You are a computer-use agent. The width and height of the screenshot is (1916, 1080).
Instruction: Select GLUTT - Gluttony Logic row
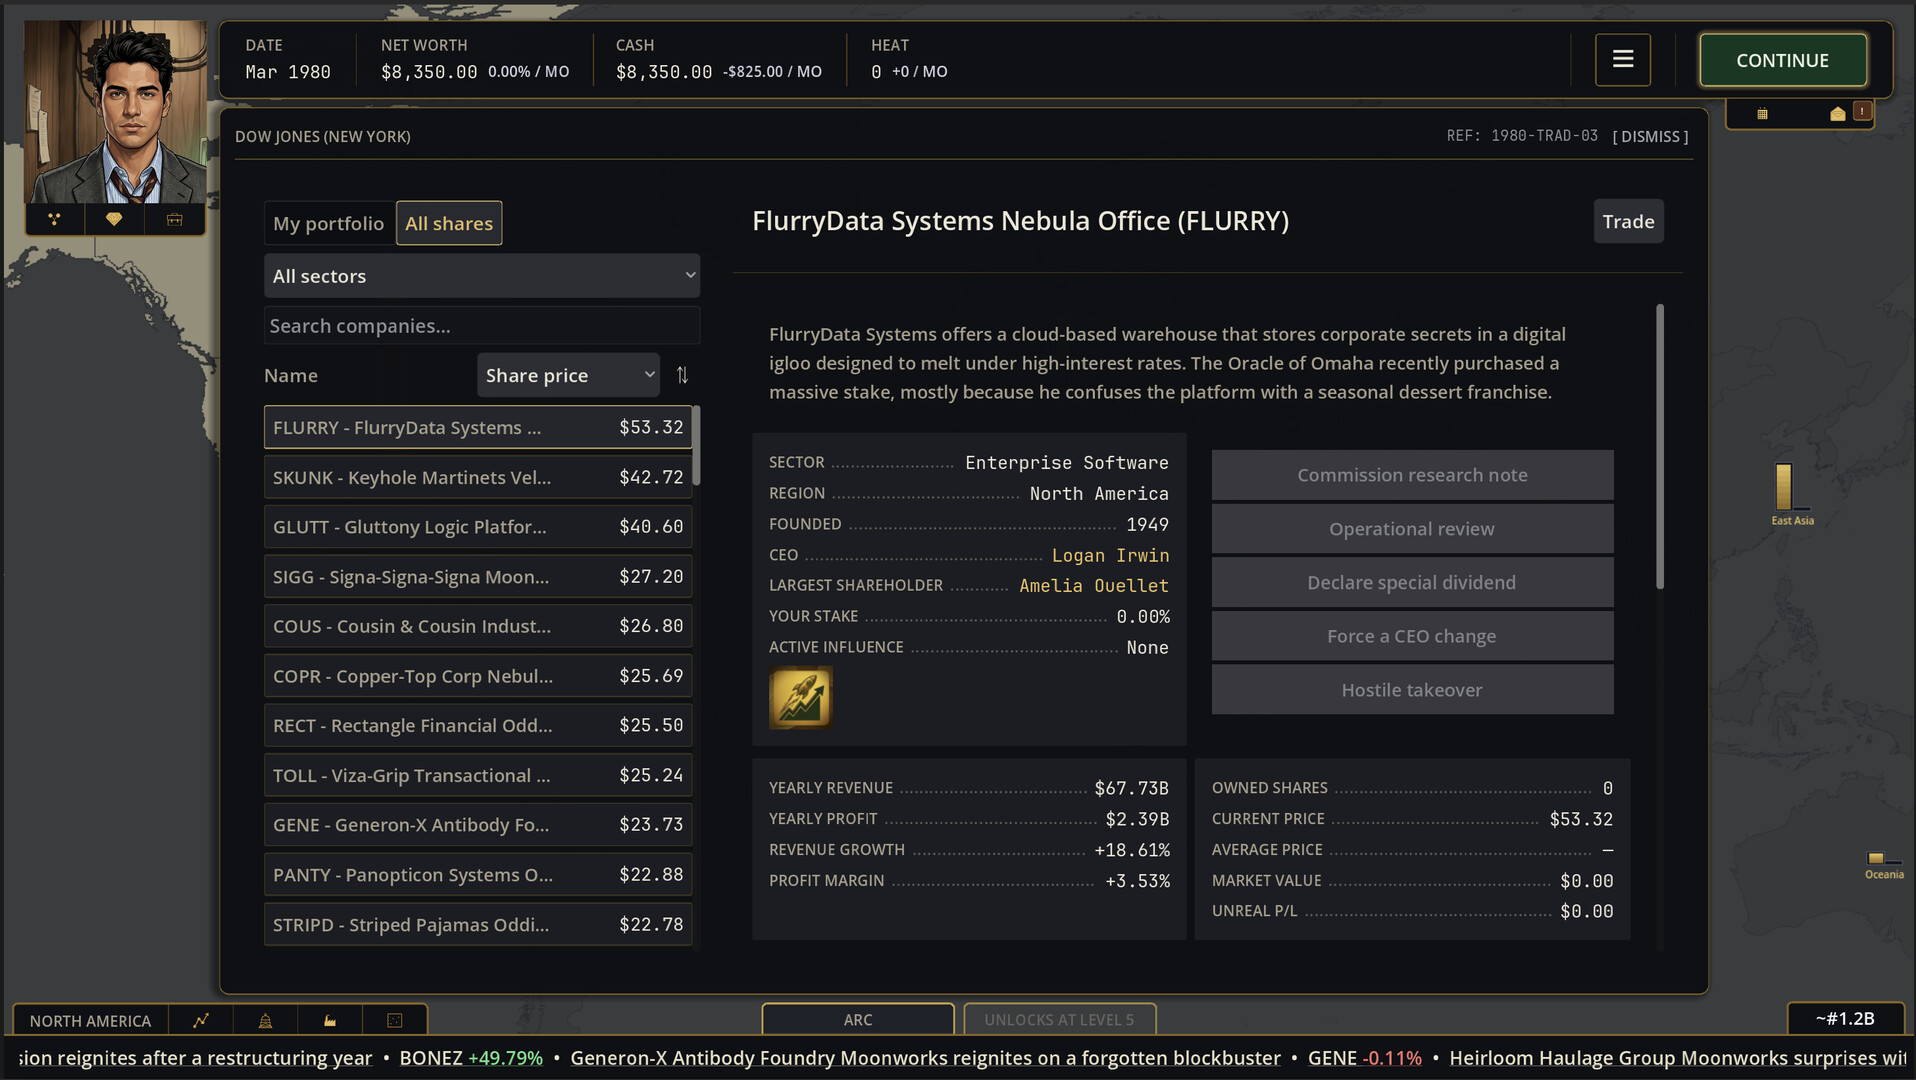coord(478,527)
